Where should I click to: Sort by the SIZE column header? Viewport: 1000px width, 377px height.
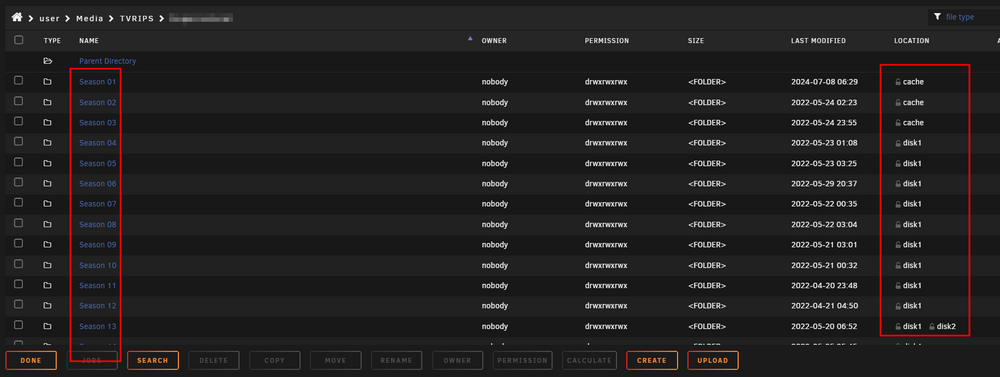point(696,41)
